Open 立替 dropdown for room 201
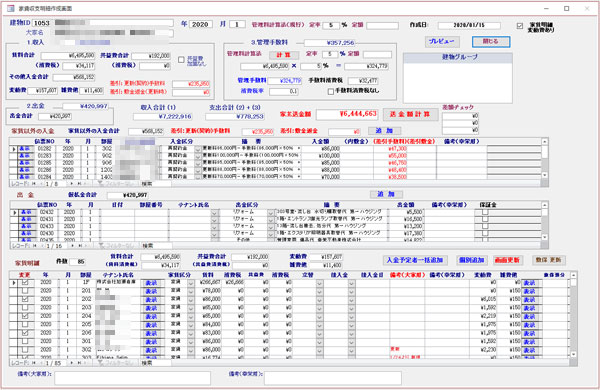This screenshot has height=390, width=600. pyautogui.click(x=320, y=291)
